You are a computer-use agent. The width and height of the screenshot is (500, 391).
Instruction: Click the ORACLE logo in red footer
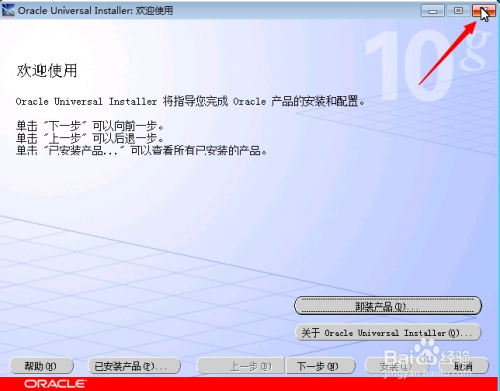tap(55, 384)
